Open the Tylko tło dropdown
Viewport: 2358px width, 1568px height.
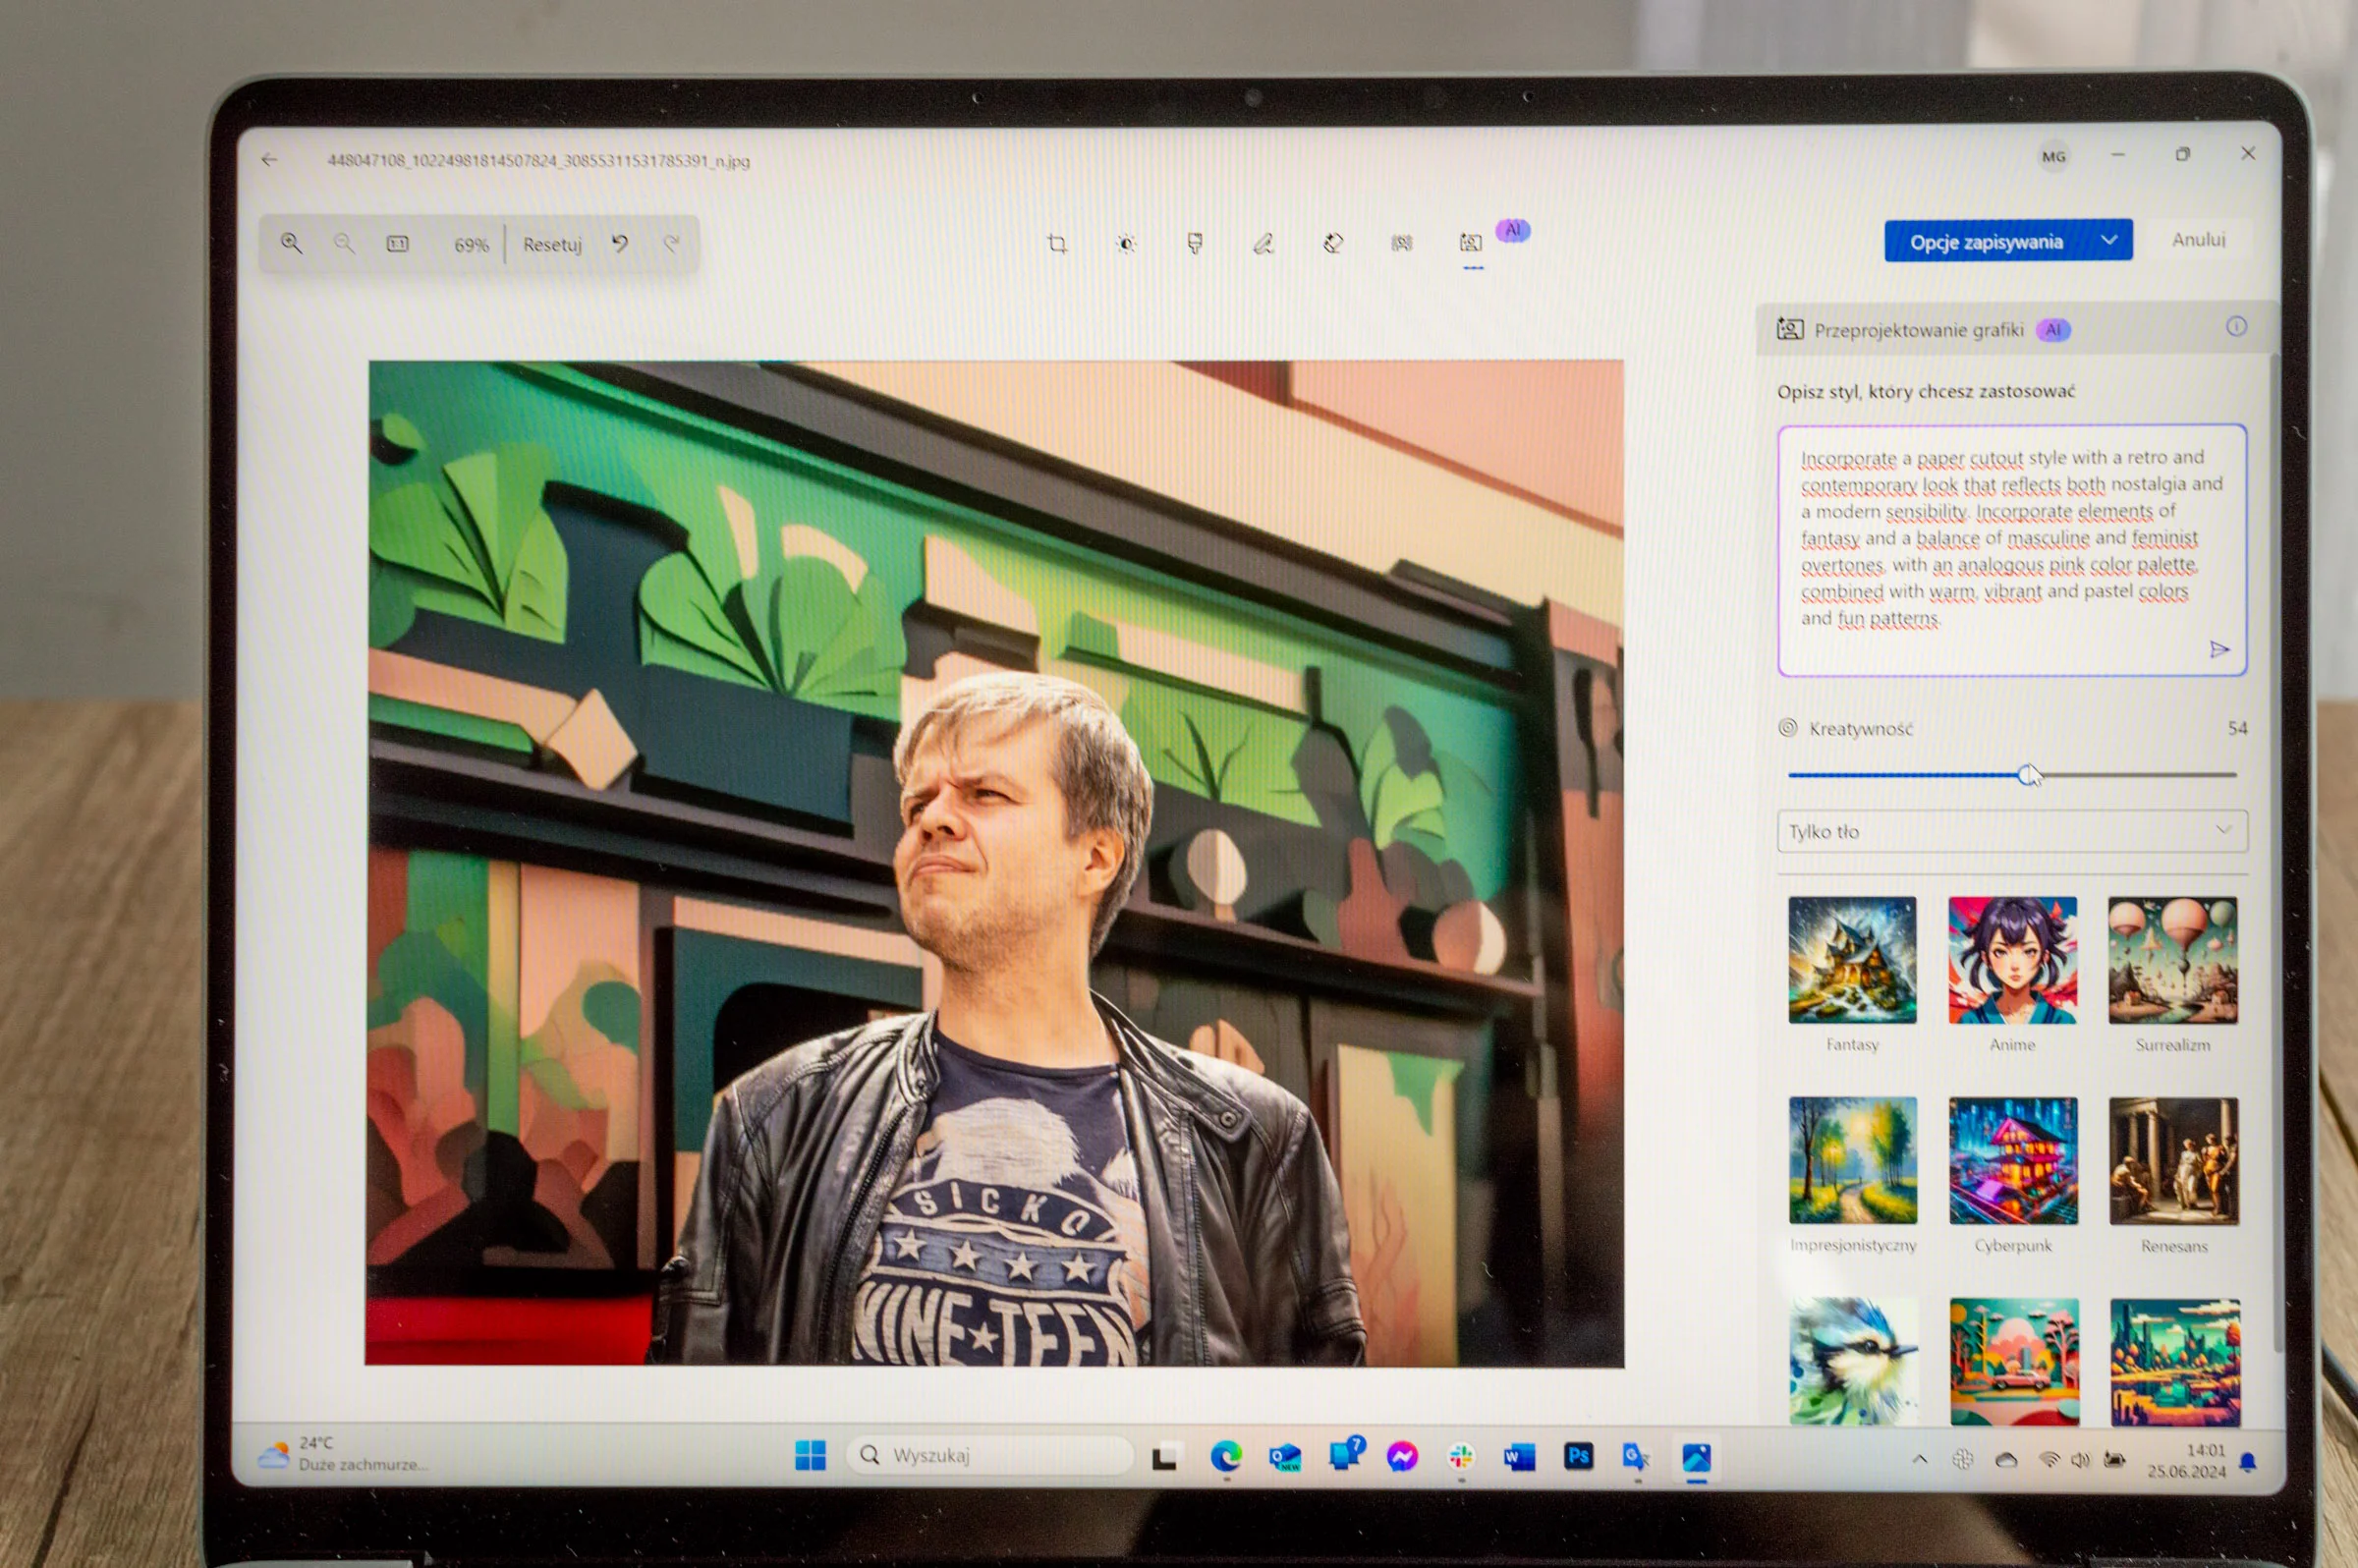(x=2012, y=831)
